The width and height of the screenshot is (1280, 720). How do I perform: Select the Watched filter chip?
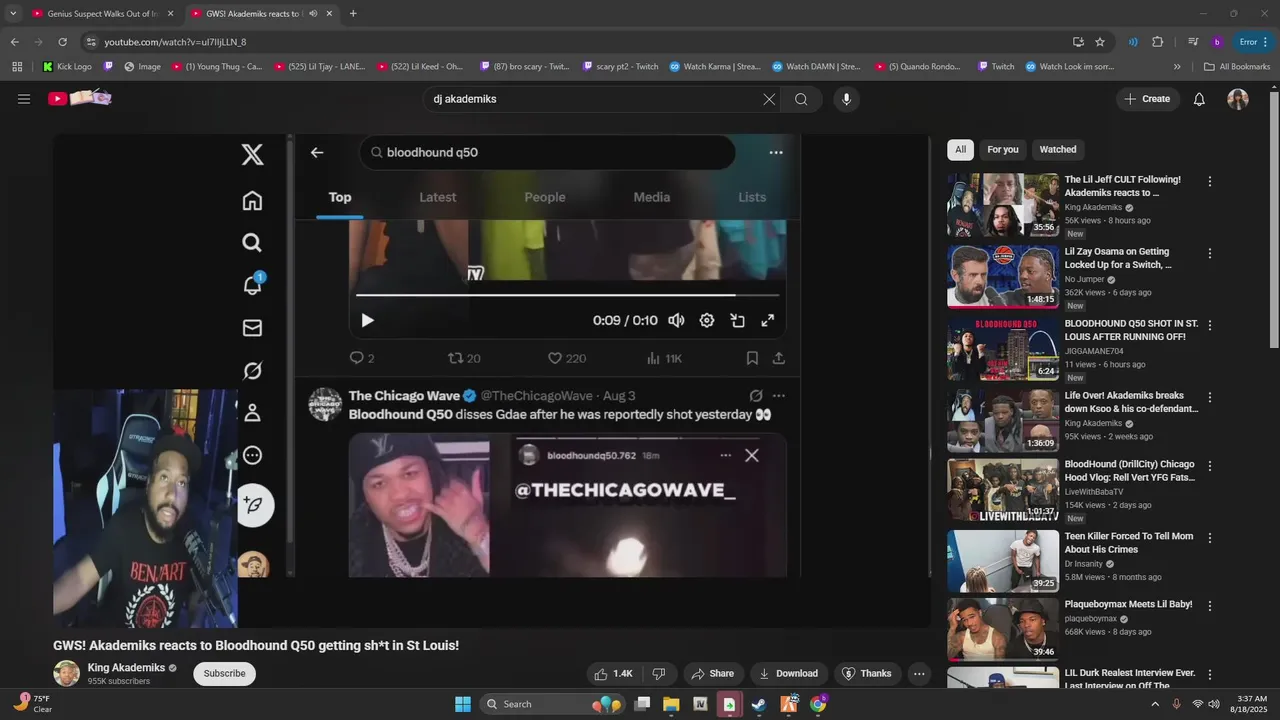pyautogui.click(x=1058, y=150)
